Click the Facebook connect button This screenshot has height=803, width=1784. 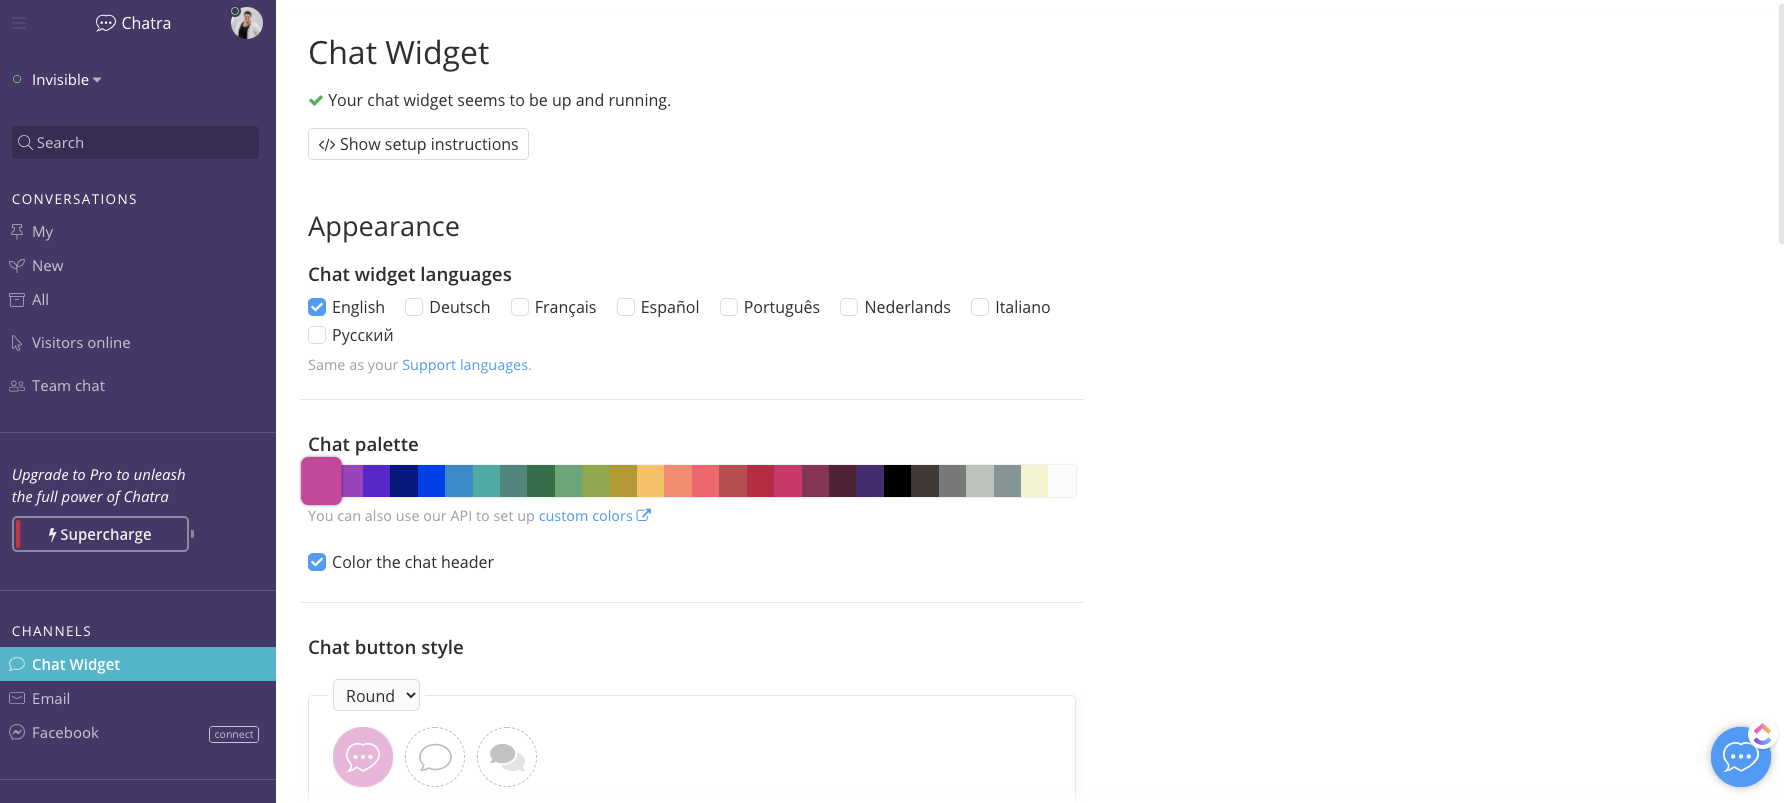(x=234, y=734)
